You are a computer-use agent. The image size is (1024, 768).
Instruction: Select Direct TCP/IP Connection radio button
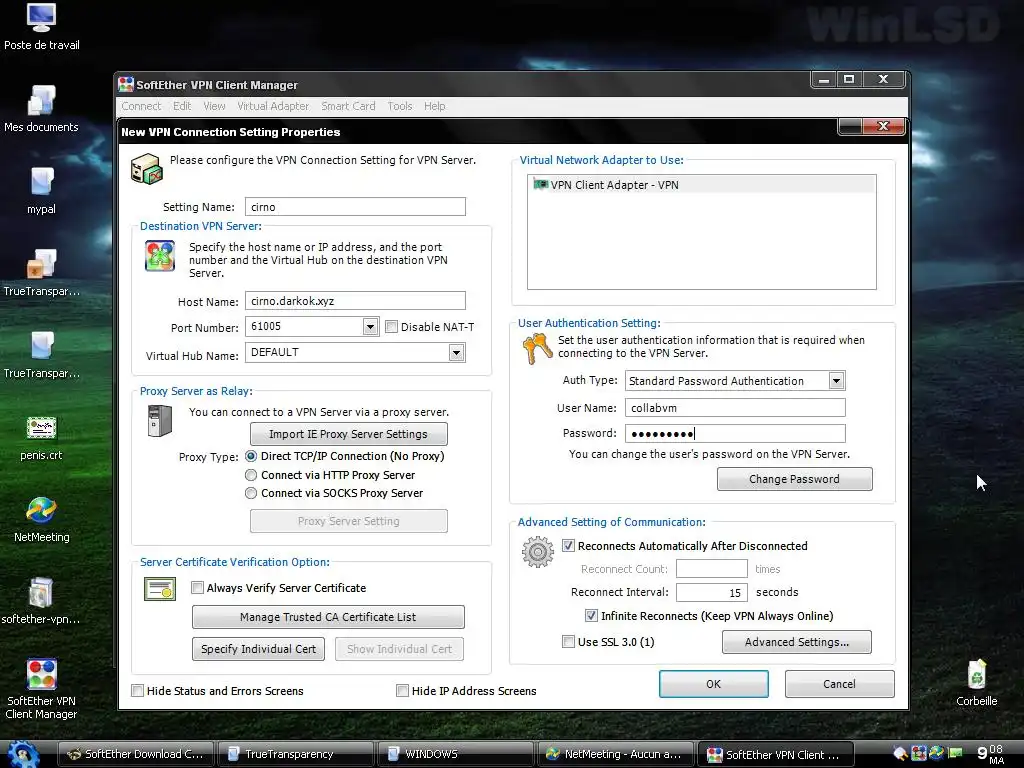(251, 456)
